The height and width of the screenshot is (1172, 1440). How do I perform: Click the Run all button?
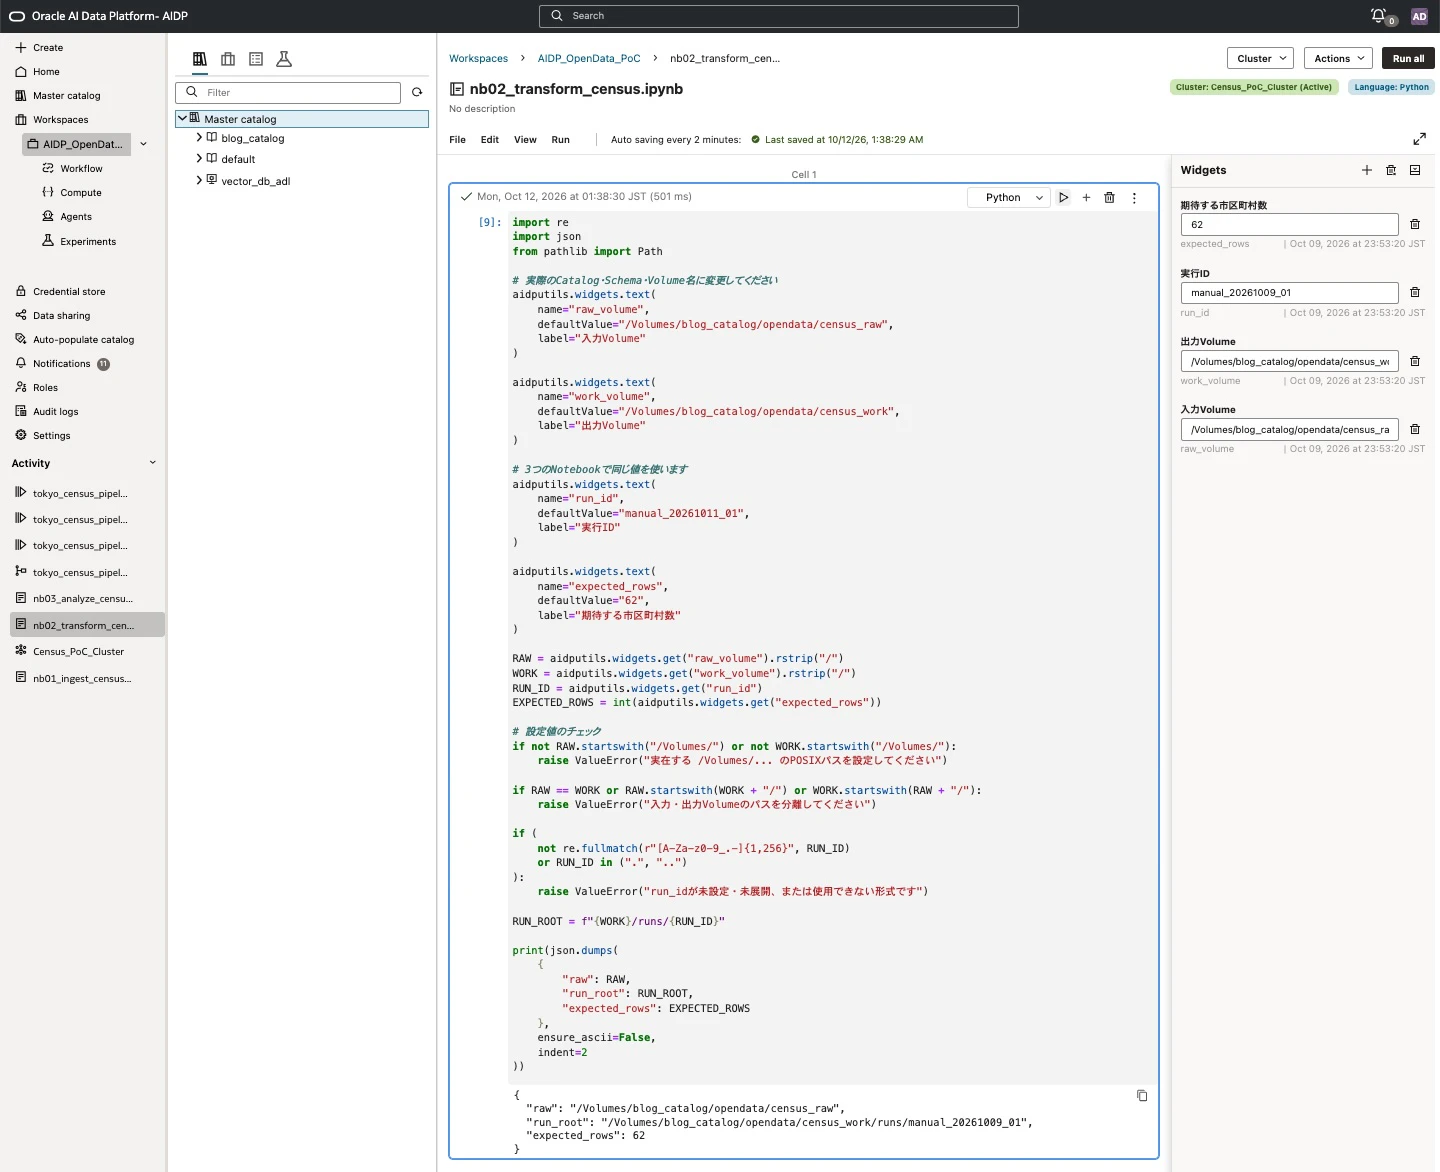click(1408, 59)
